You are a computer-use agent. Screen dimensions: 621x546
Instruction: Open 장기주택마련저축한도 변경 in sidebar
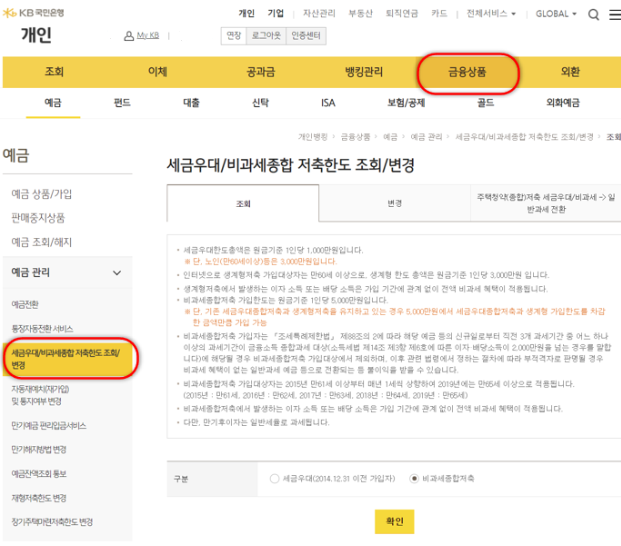pyautogui.click(x=52, y=522)
